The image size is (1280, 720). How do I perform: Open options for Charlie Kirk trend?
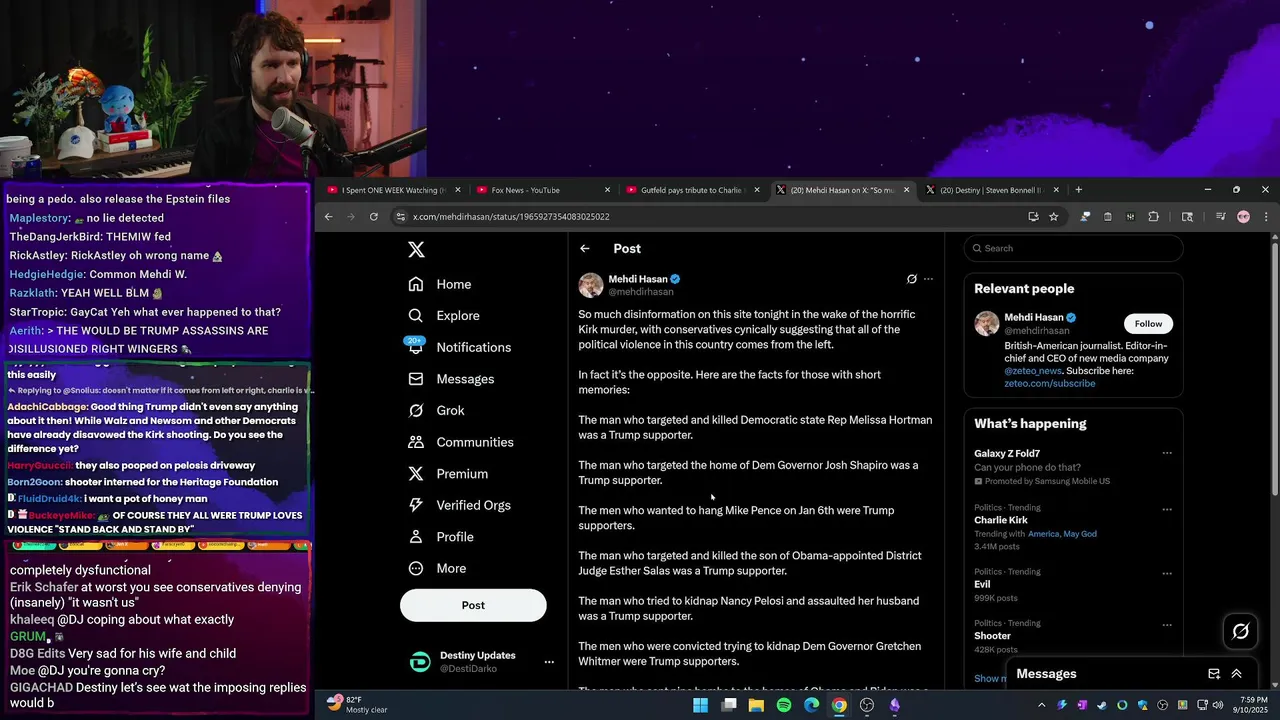click(1166, 510)
